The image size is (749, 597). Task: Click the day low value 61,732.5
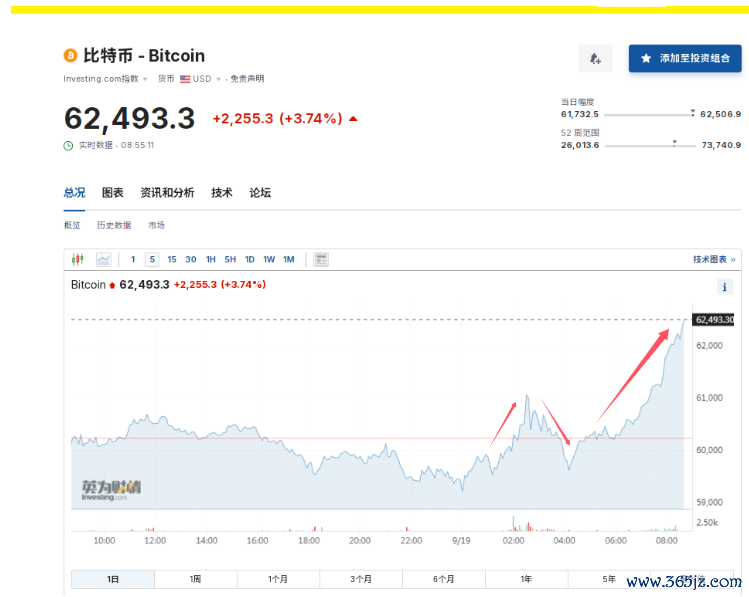(580, 114)
